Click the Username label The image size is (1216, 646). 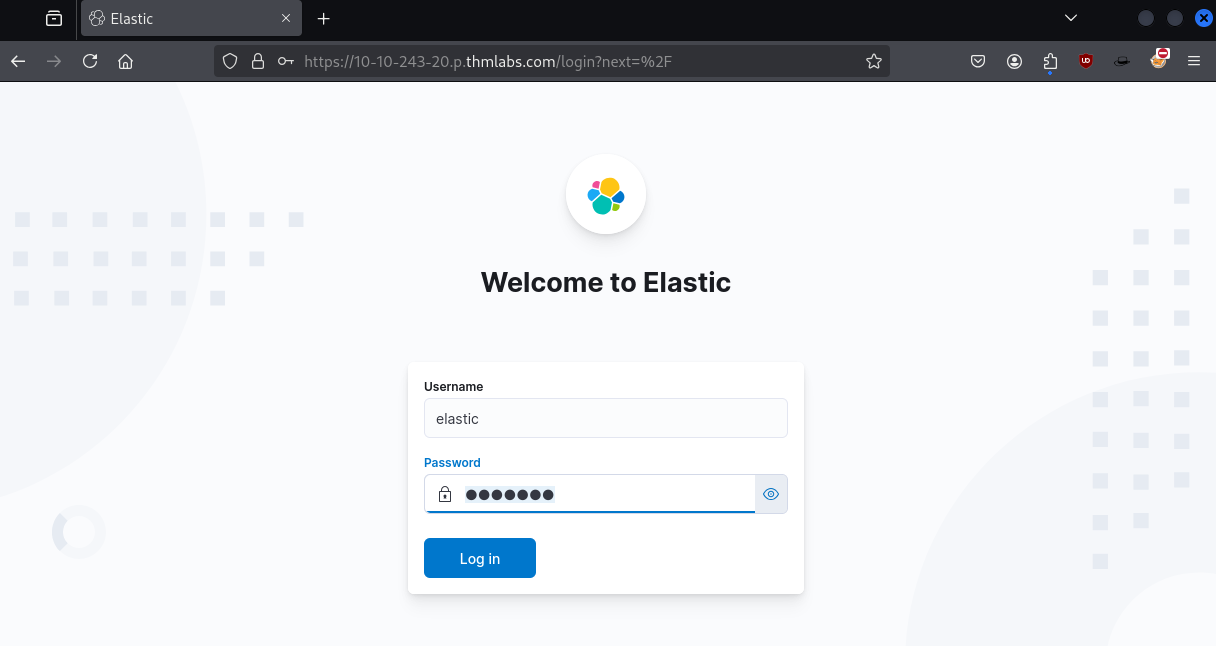coord(453,386)
